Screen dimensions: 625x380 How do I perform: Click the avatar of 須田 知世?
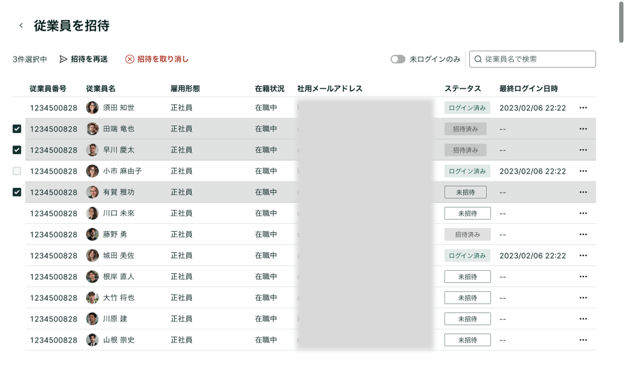point(92,108)
